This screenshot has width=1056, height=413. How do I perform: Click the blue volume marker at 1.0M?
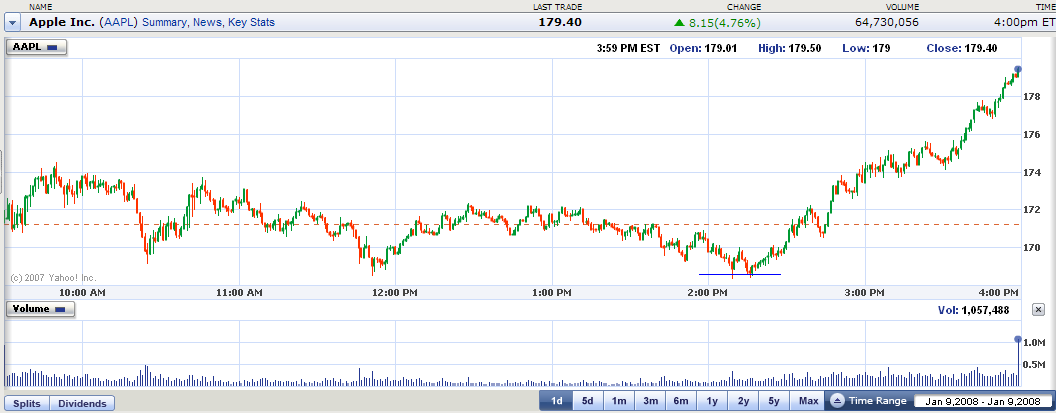1018,340
